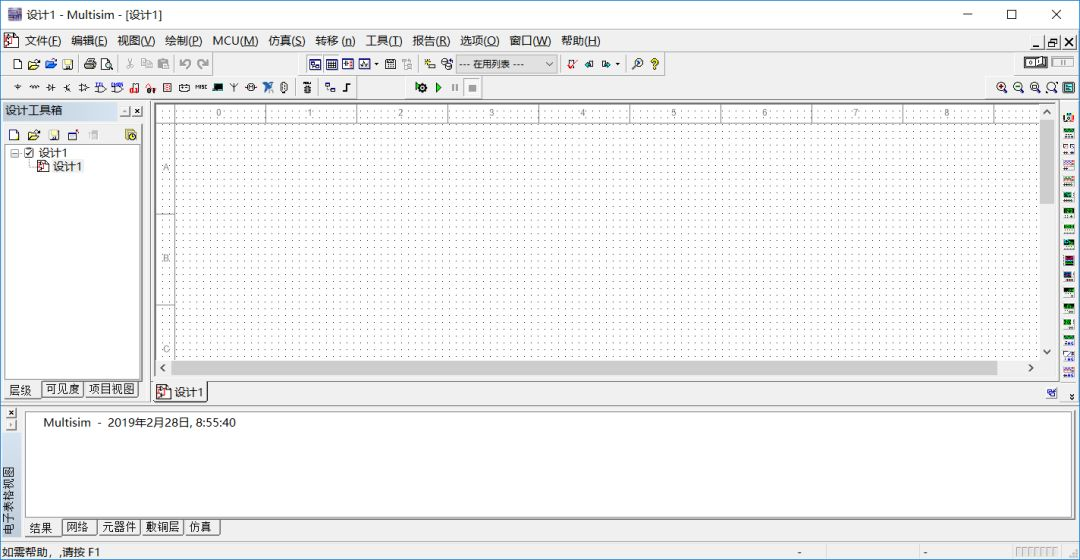The height and width of the screenshot is (560, 1080).
Task: Switch to the 项目视图 tab
Action: coord(112,389)
